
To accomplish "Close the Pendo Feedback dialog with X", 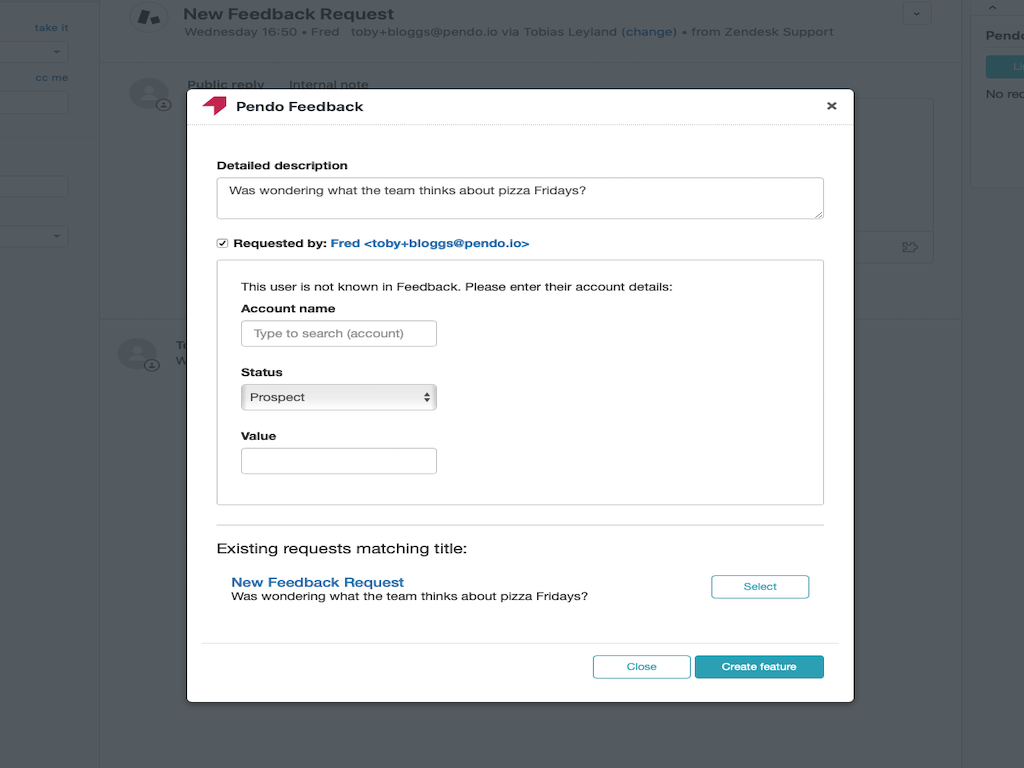I will click(x=831, y=106).
